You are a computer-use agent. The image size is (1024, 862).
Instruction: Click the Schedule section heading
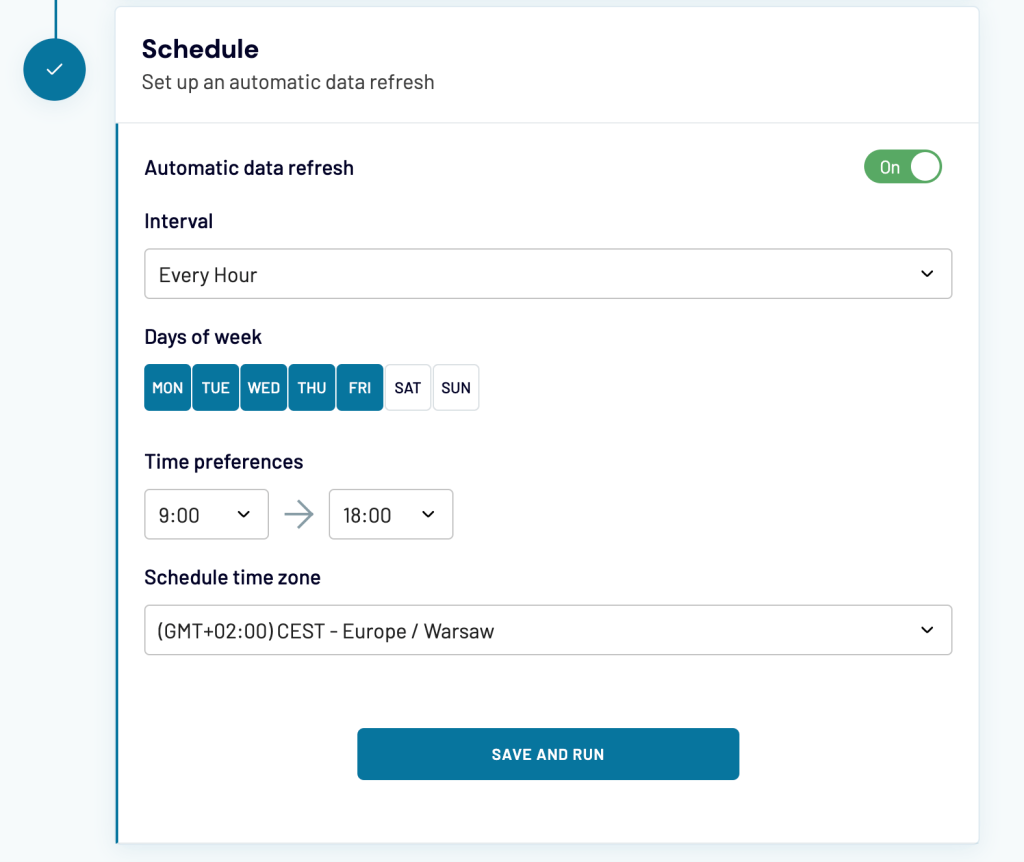[x=201, y=48]
